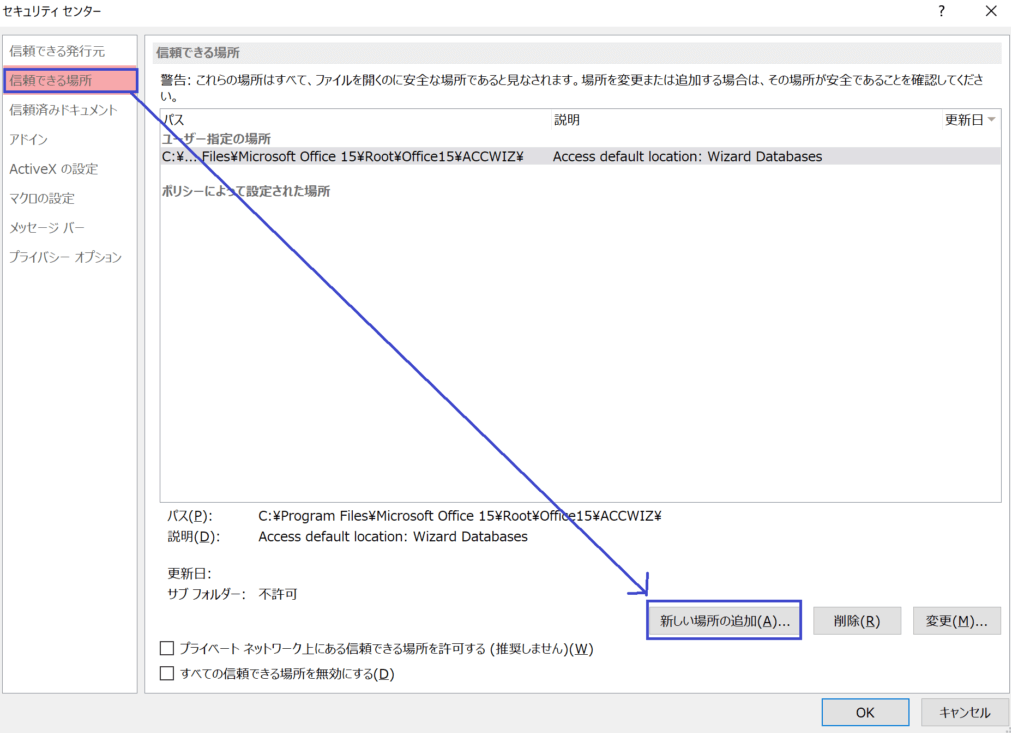Sort by 更新日 column dropdown arrow
The height and width of the screenshot is (733, 1011).
point(991,120)
